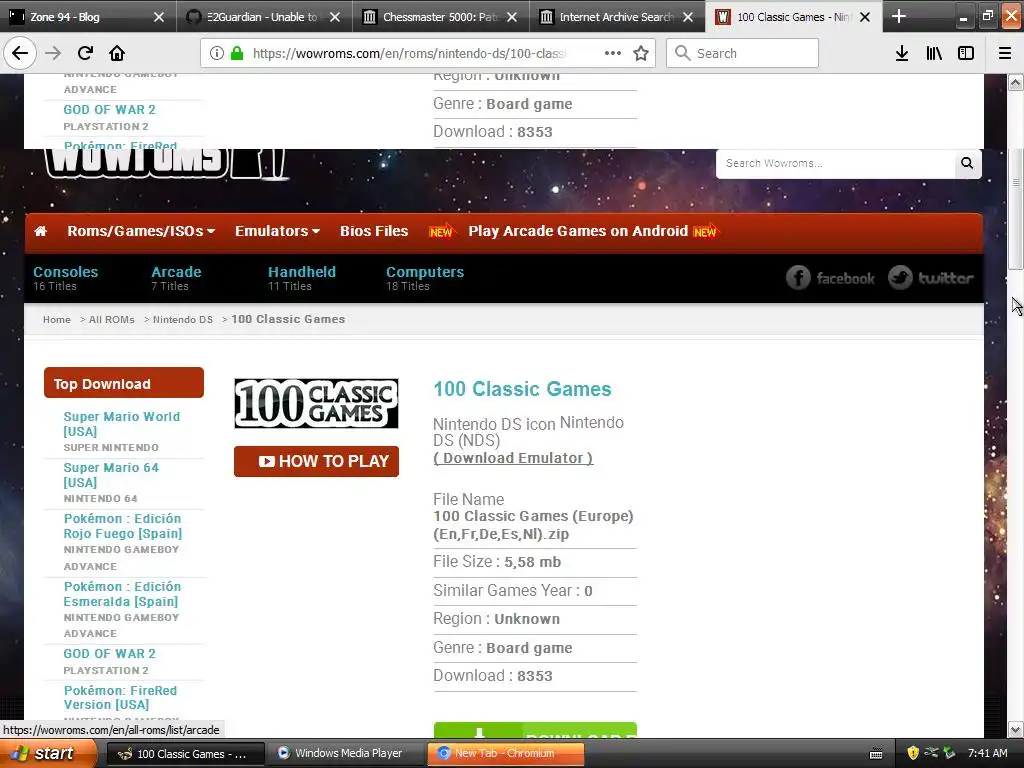Click the Top Download header

click(x=124, y=383)
